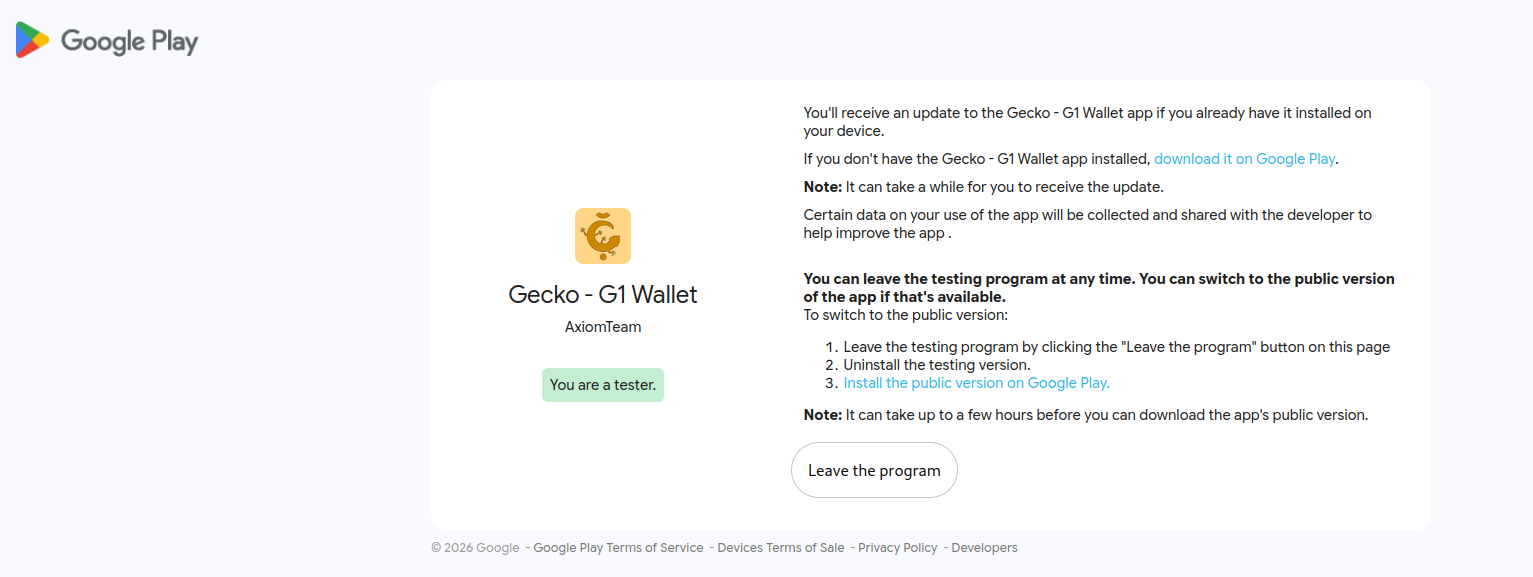
Task: Click the "Uninstall the testing version." step
Action: [936, 365]
